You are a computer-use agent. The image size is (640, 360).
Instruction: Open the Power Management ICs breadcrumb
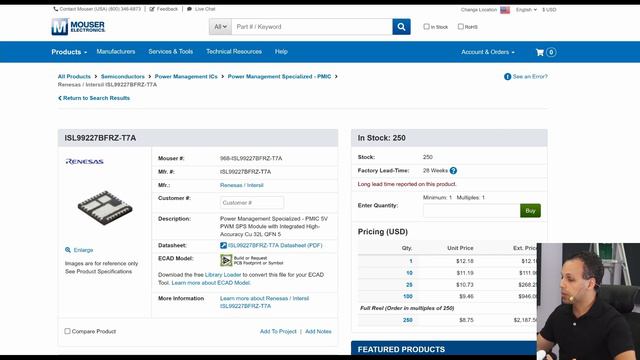click(186, 76)
